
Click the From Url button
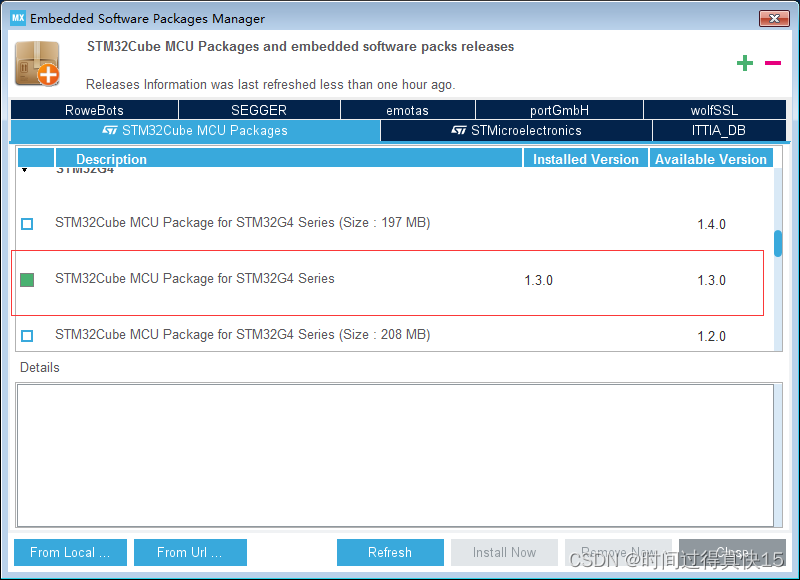click(x=190, y=552)
